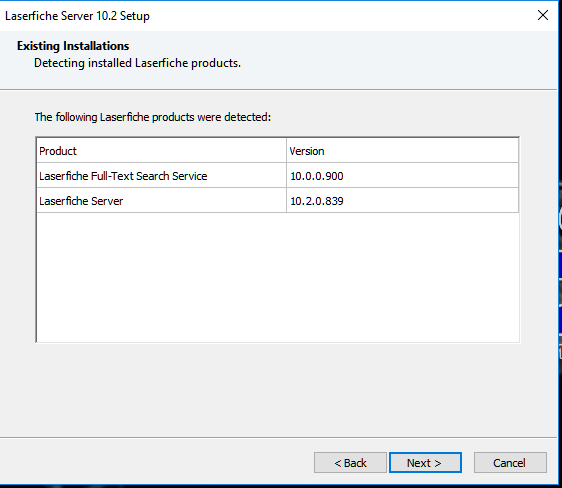Select the Laserfiche Full-Text Search Service row
The width and height of the screenshot is (562, 488).
[x=277, y=176]
